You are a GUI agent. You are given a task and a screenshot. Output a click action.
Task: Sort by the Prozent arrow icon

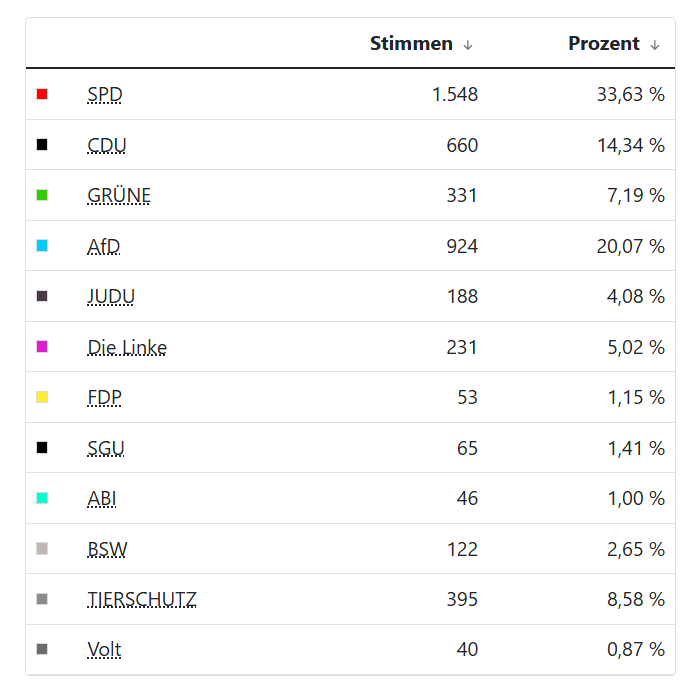click(x=655, y=45)
